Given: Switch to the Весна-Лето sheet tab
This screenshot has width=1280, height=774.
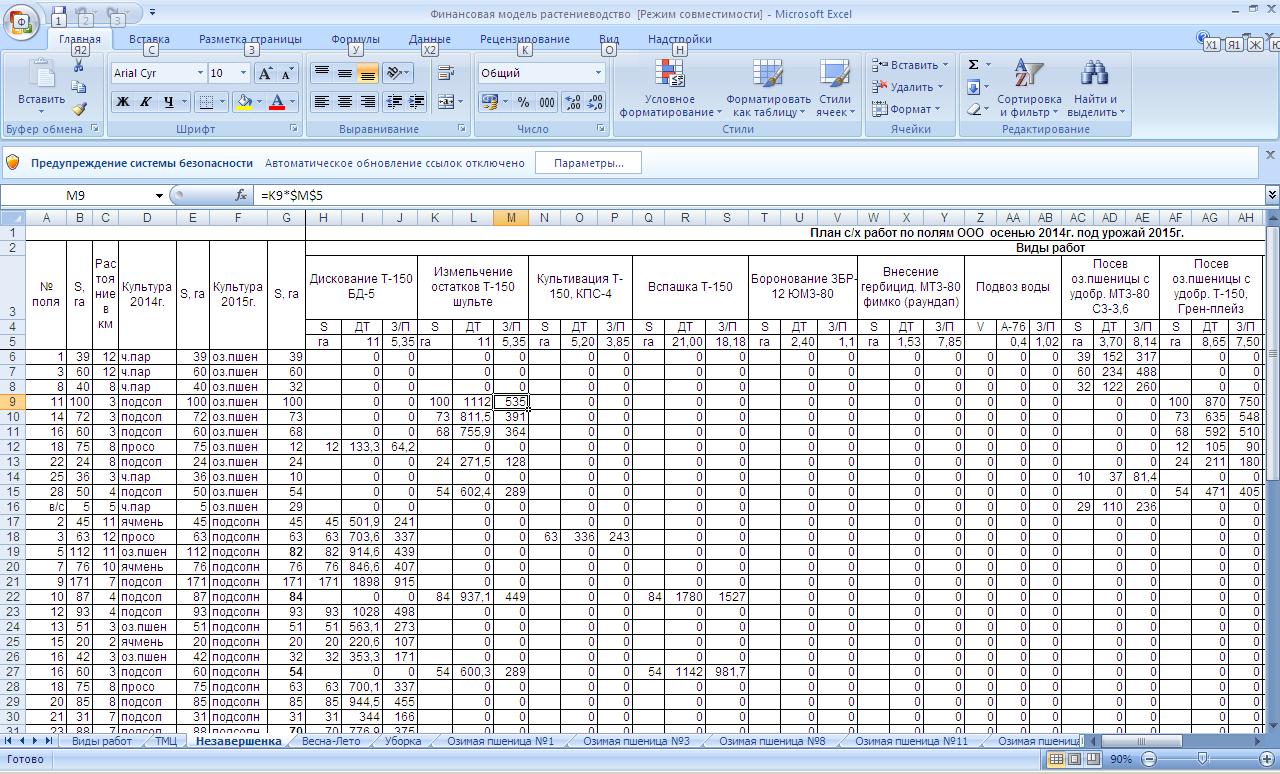Looking at the screenshot, I should click(330, 741).
